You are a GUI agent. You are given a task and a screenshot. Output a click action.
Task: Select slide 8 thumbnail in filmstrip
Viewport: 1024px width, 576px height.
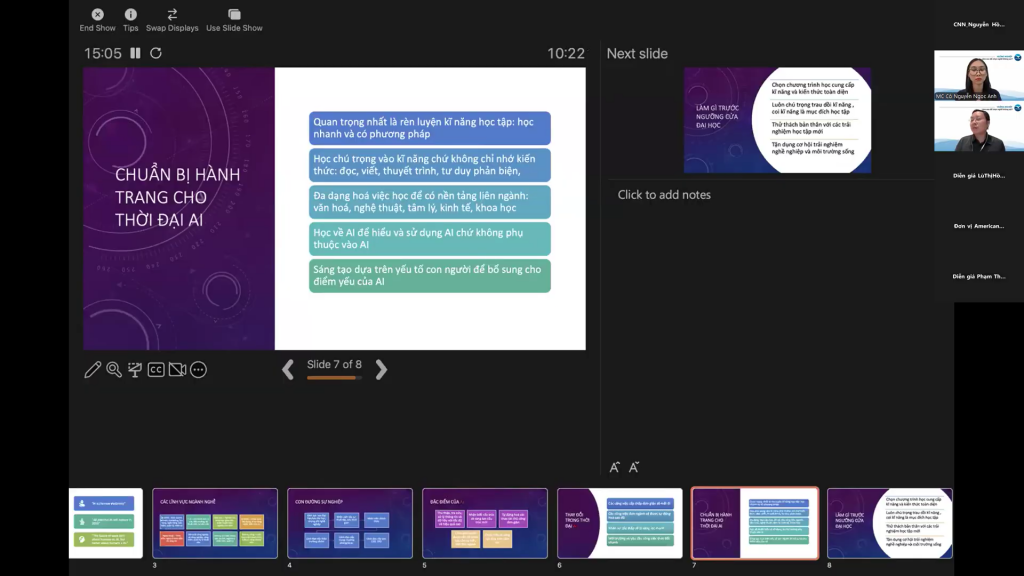(889, 522)
